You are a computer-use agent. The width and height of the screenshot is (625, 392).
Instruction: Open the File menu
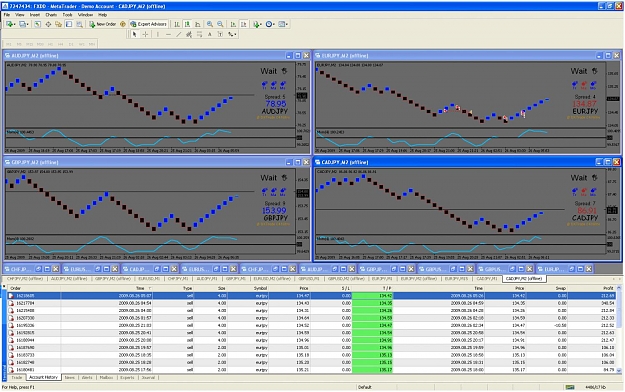7,15
